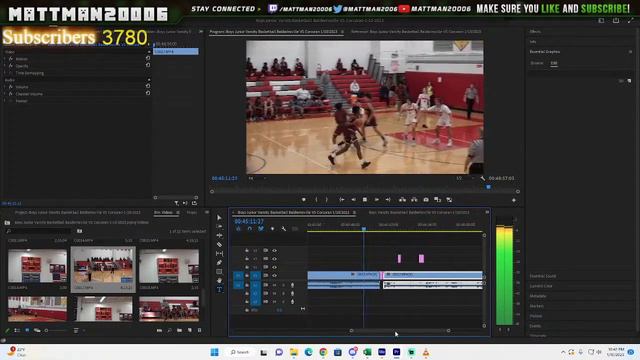Toggle linked selection in timeline

tap(261, 229)
